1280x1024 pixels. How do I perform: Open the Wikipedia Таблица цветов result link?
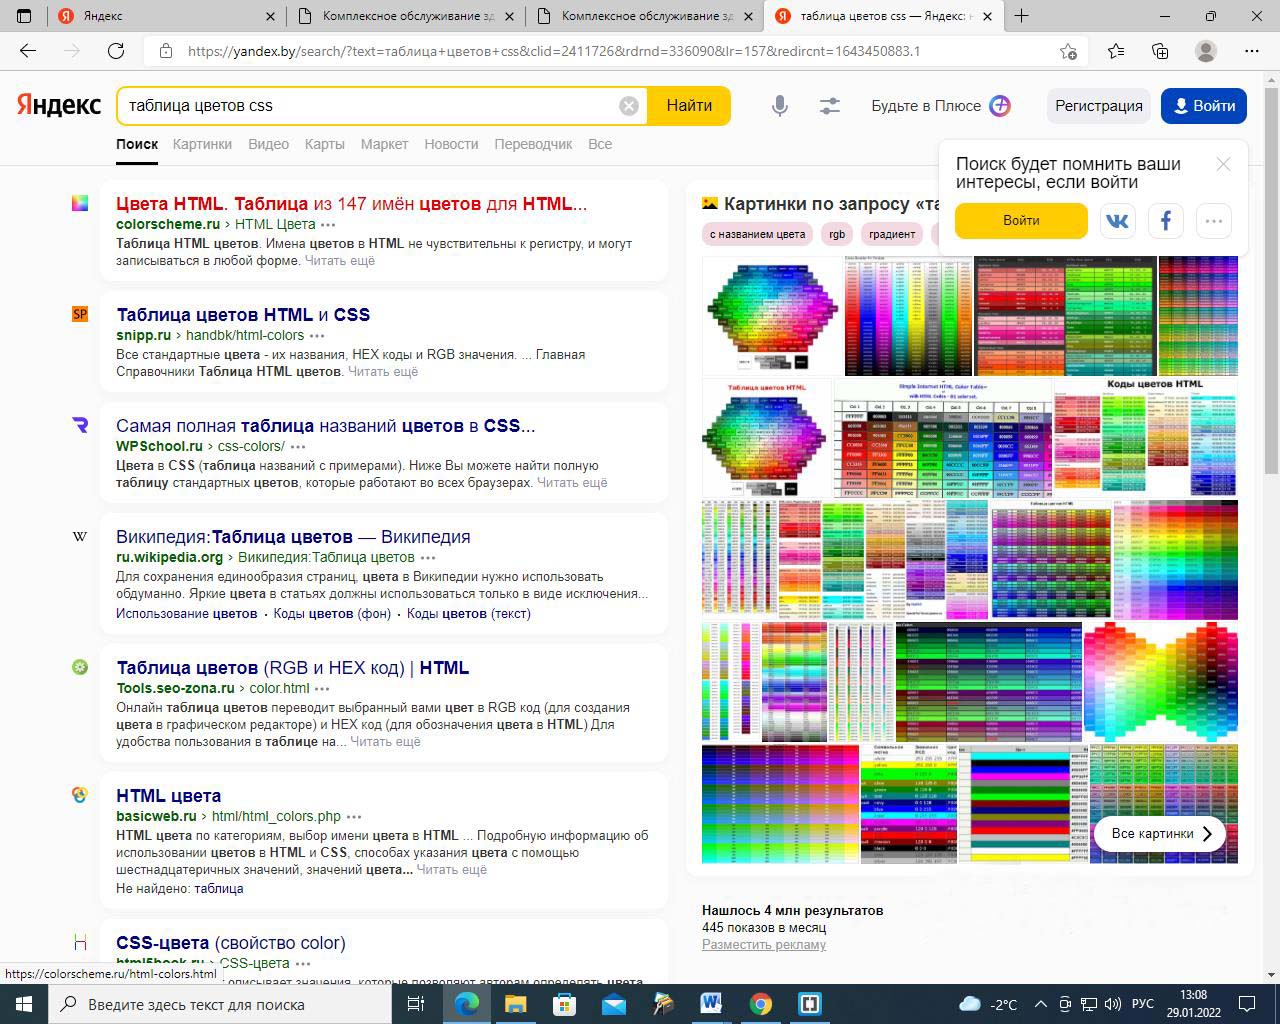pos(292,537)
